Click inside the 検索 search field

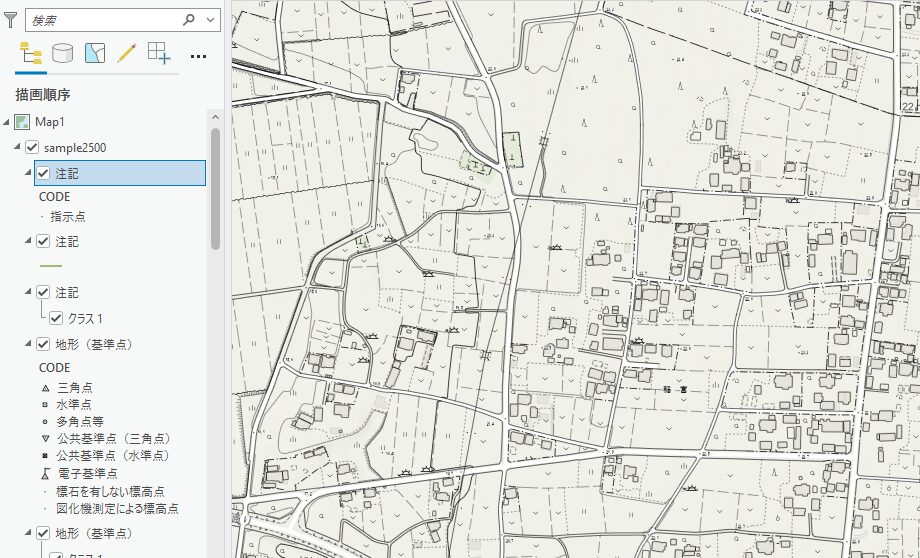point(100,20)
